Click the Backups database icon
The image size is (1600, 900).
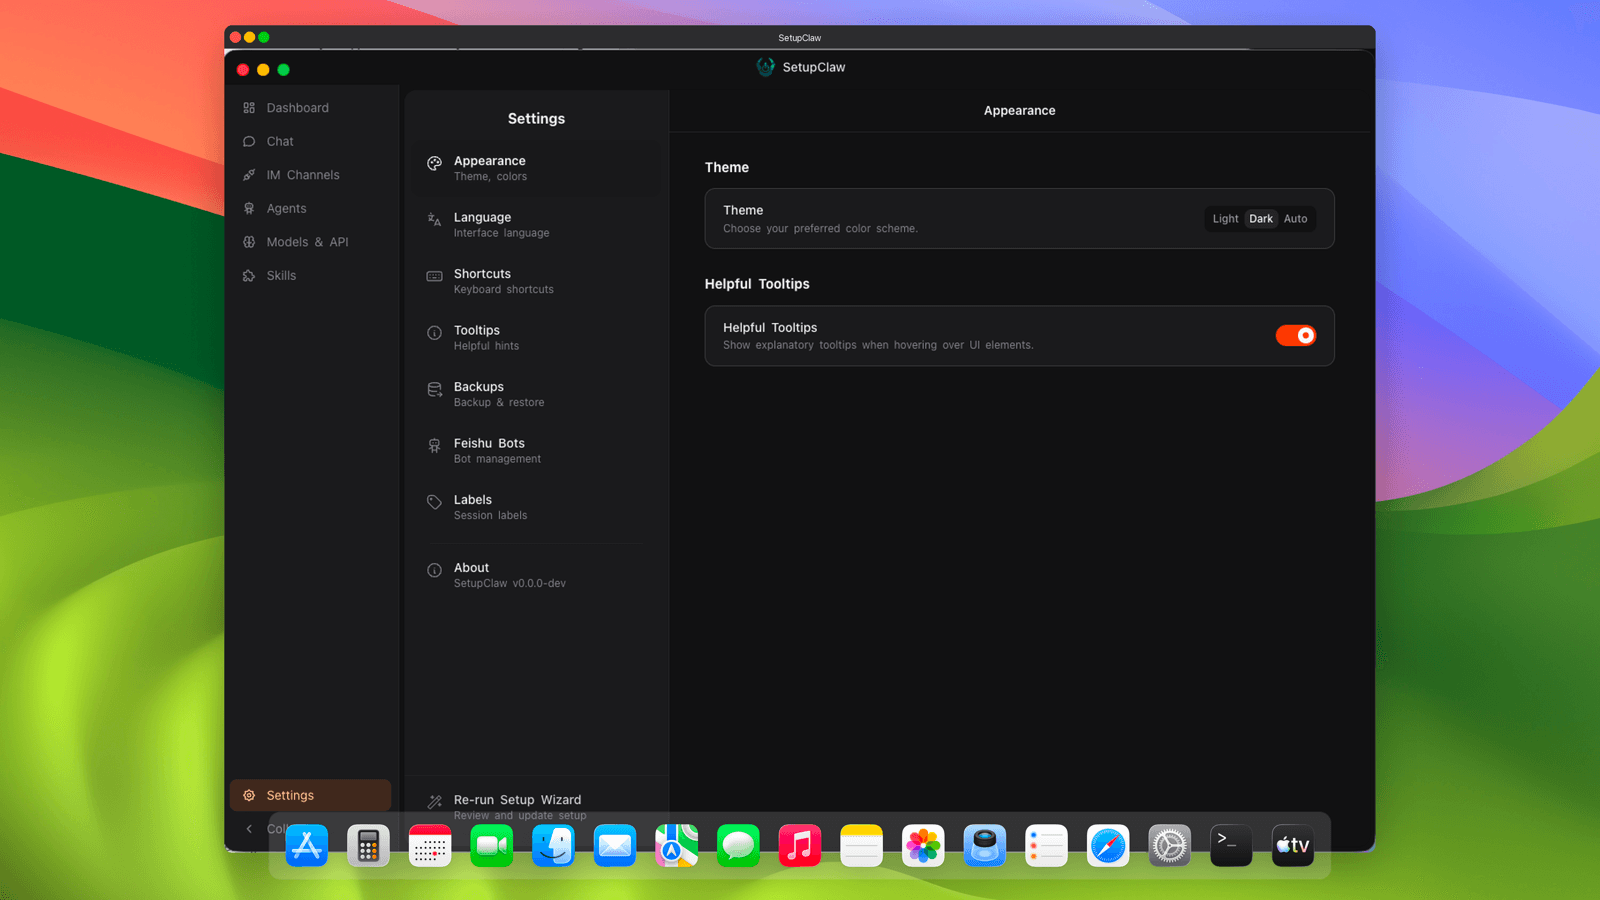point(434,389)
